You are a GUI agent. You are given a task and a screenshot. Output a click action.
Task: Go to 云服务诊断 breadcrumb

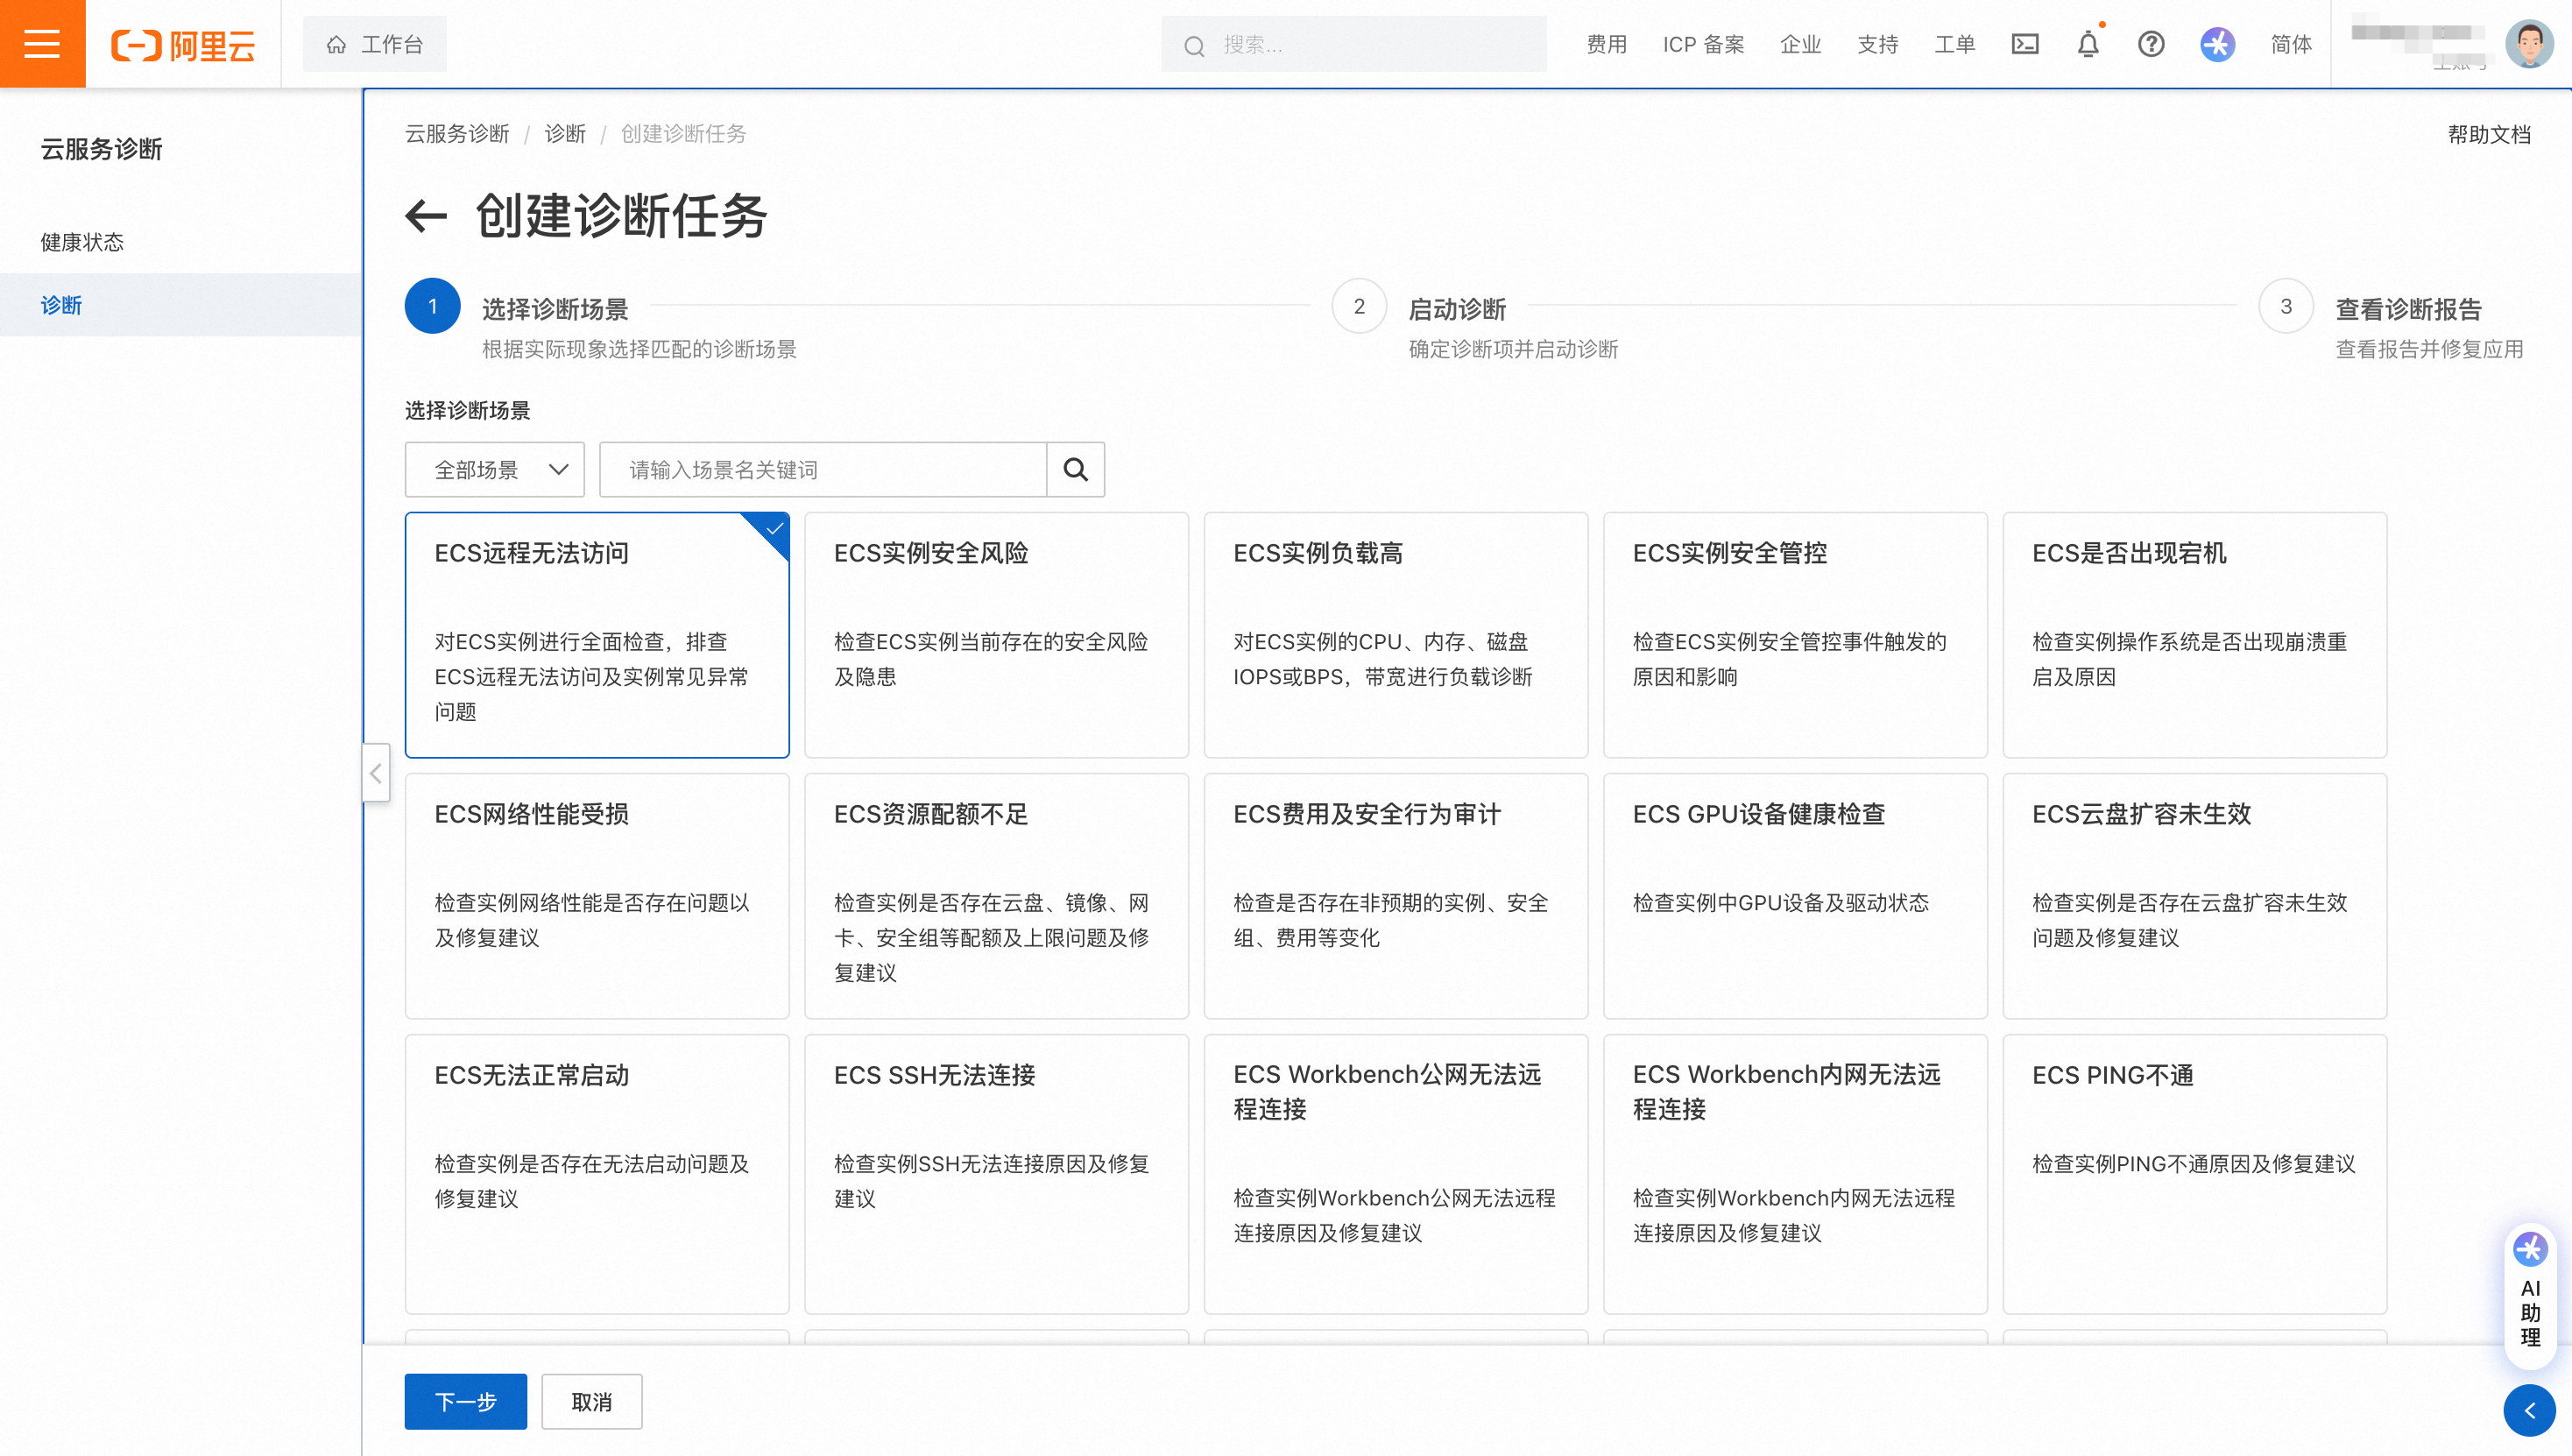pyautogui.click(x=457, y=134)
